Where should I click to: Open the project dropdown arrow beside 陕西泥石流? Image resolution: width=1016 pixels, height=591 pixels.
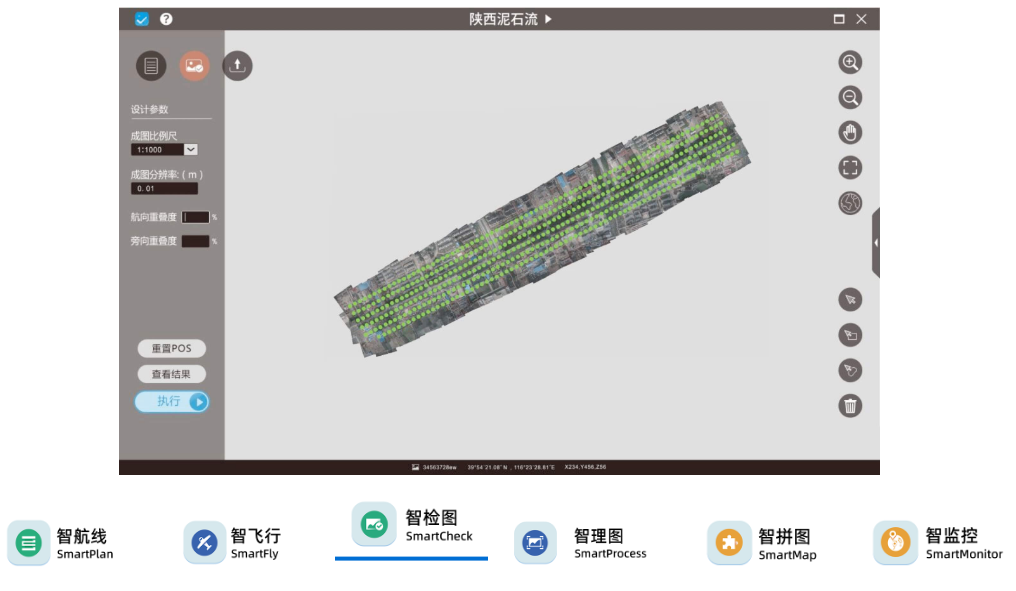pos(549,19)
